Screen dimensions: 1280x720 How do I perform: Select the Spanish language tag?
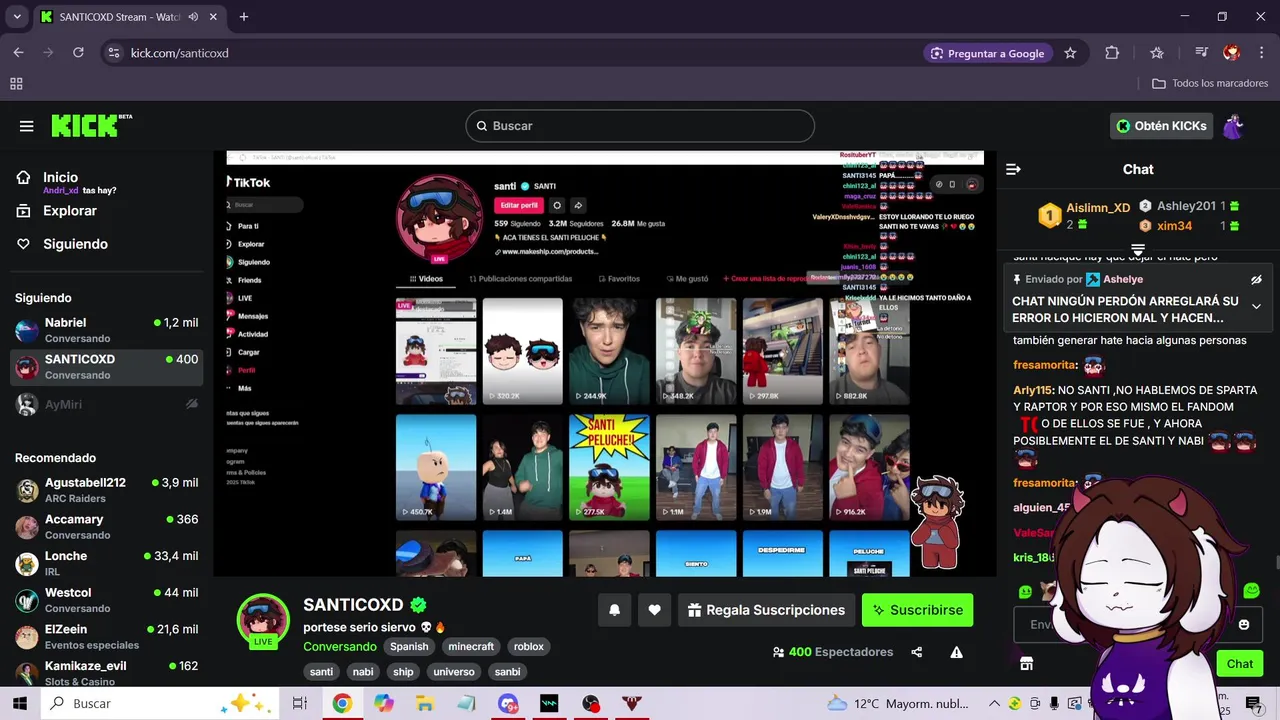(409, 646)
